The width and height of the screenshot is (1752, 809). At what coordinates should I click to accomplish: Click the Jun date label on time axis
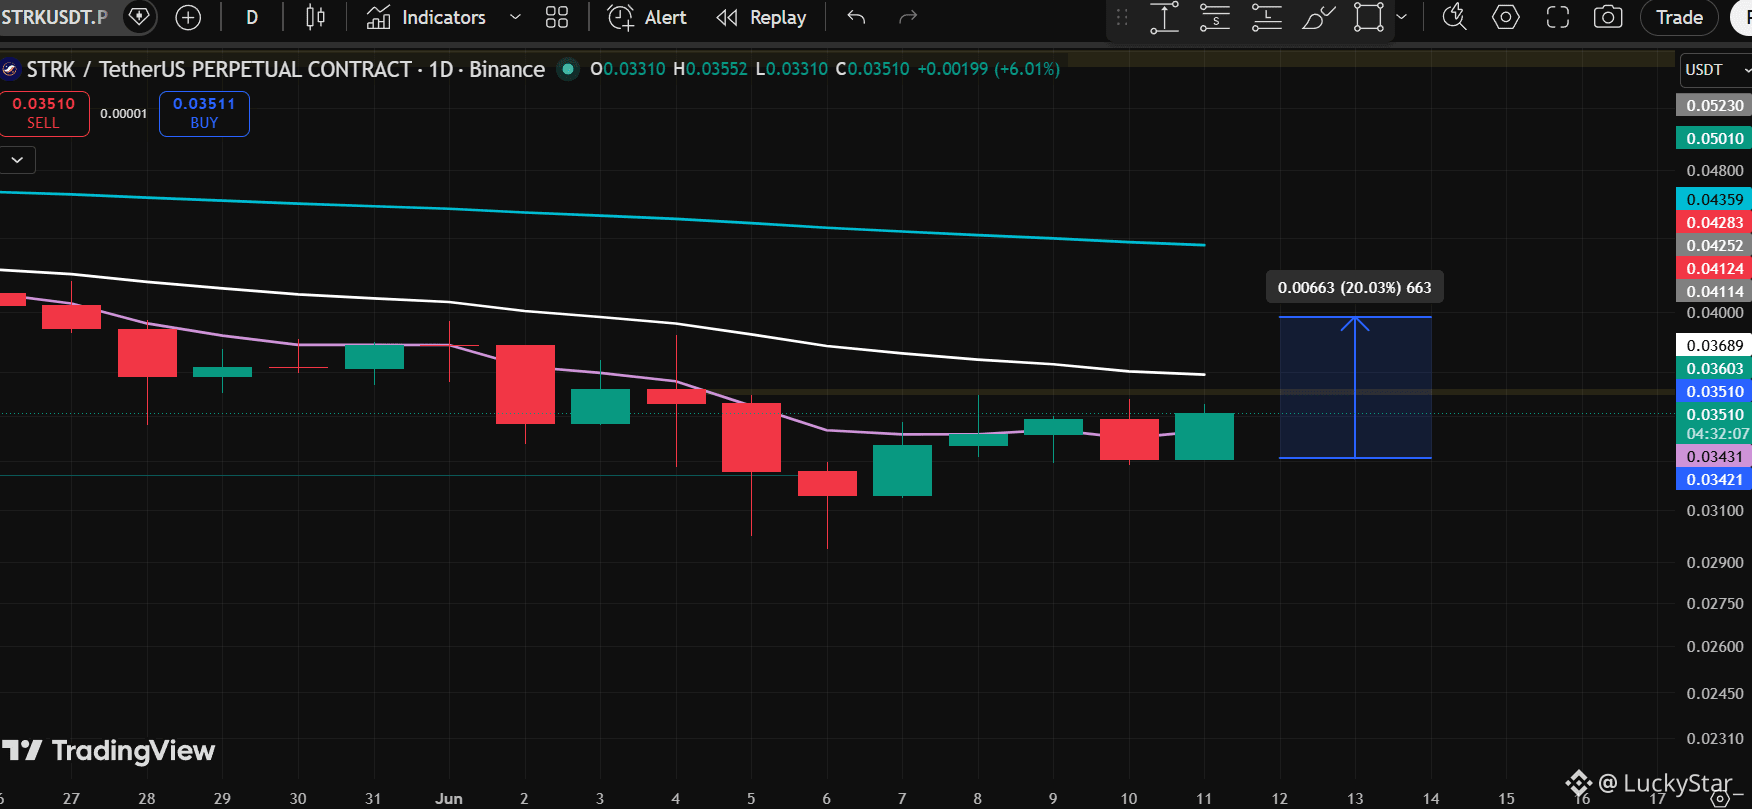(x=449, y=798)
